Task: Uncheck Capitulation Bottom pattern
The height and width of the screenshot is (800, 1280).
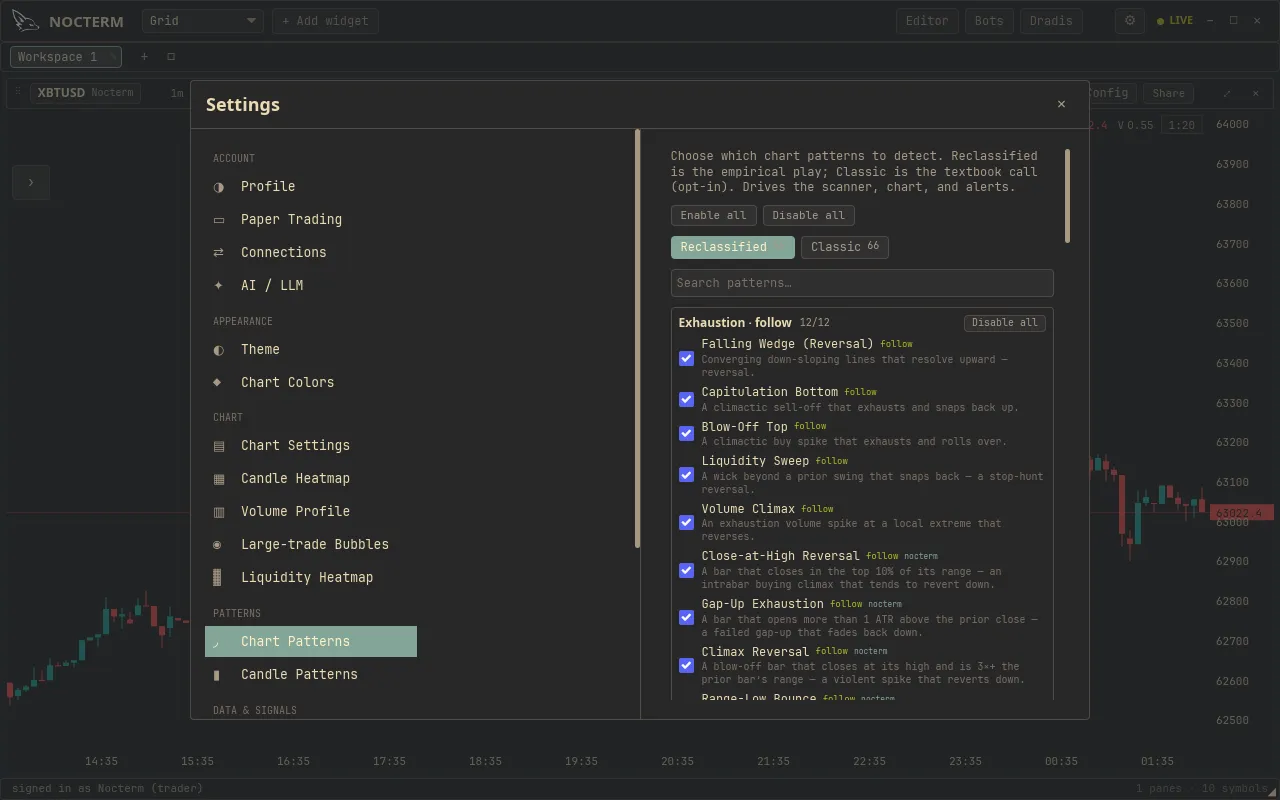Action: [x=686, y=399]
